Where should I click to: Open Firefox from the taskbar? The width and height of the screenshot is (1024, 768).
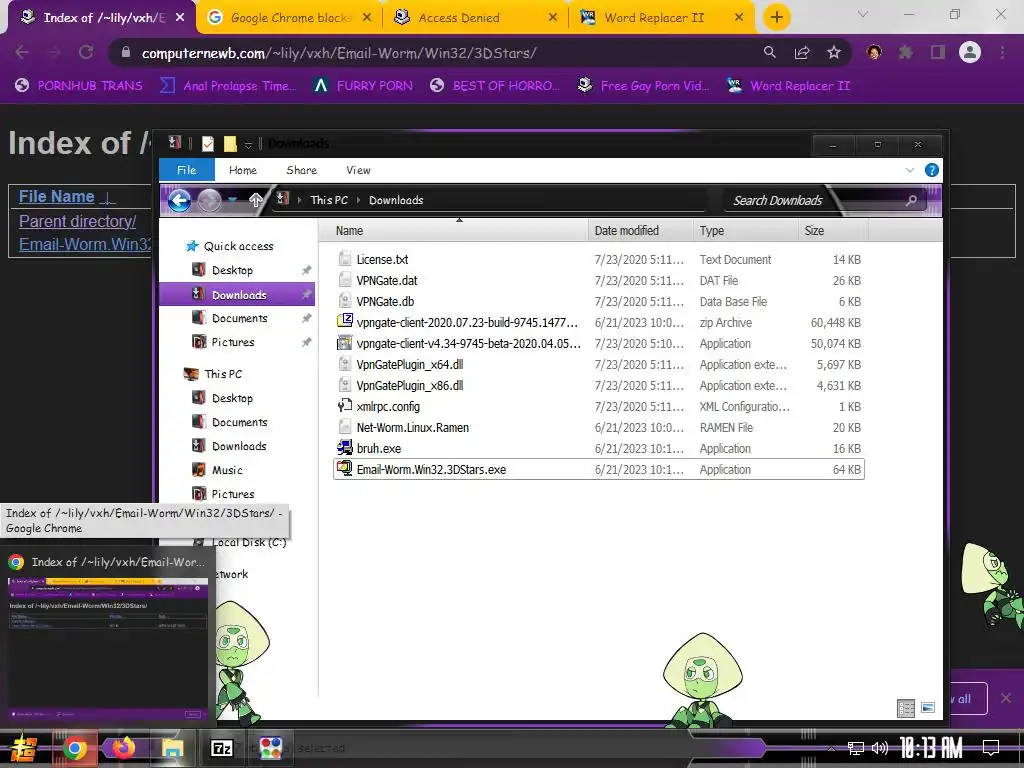123,748
